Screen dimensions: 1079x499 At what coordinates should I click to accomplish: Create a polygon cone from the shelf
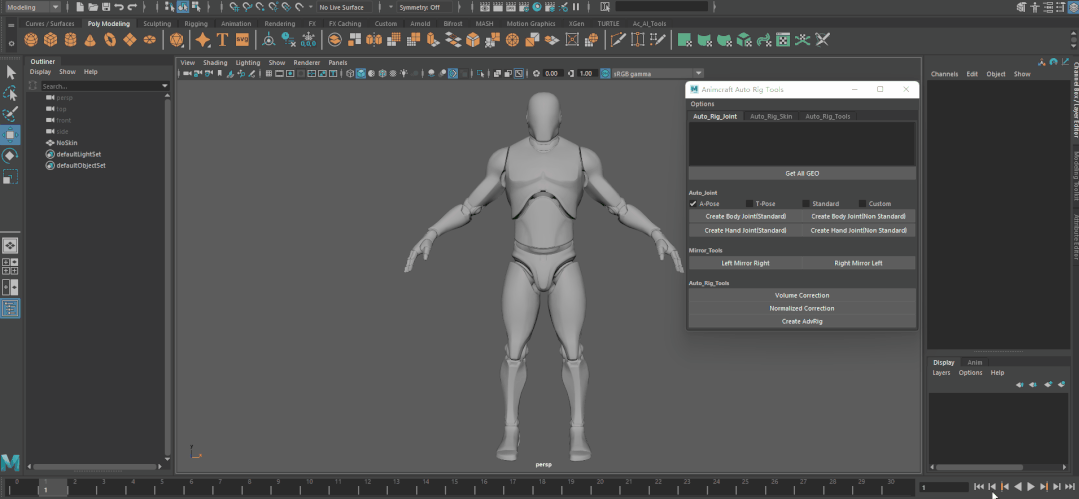[90, 40]
